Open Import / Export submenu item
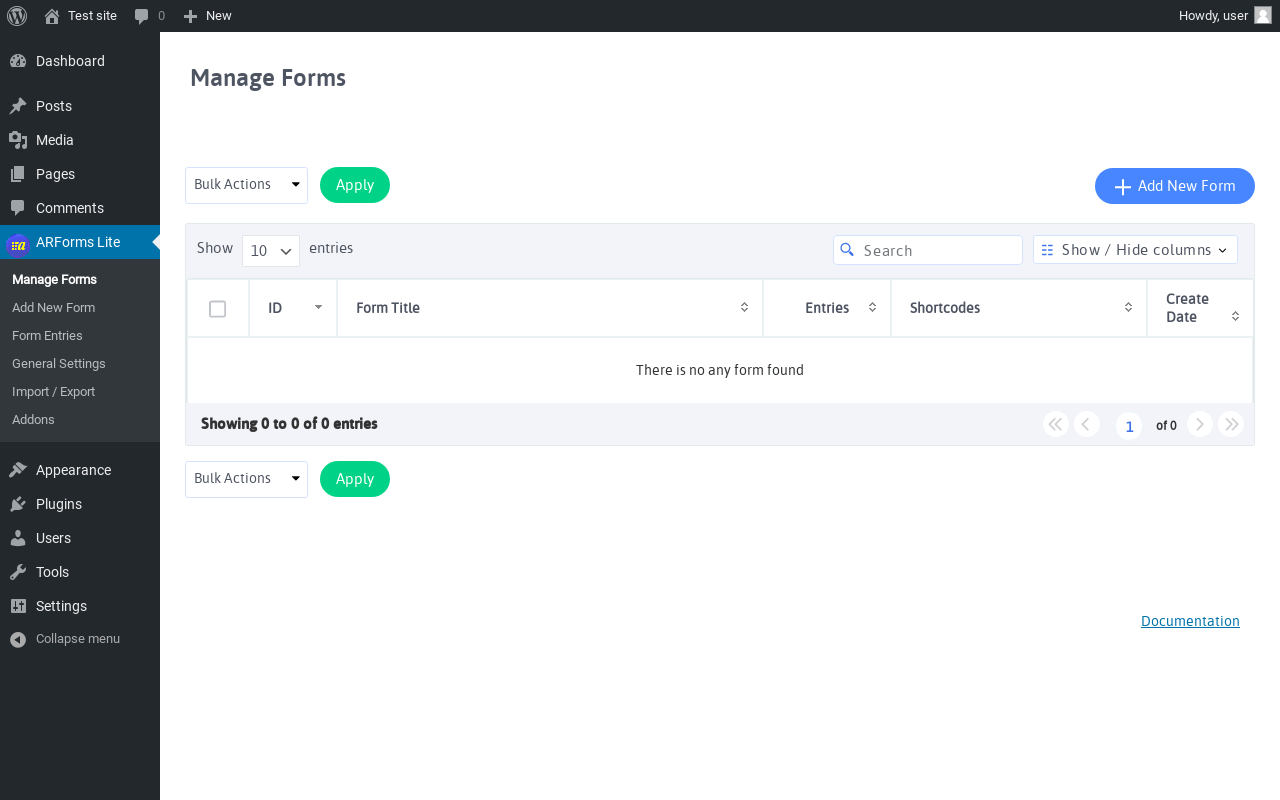Viewport: 1280px width, 800px height. point(53,391)
